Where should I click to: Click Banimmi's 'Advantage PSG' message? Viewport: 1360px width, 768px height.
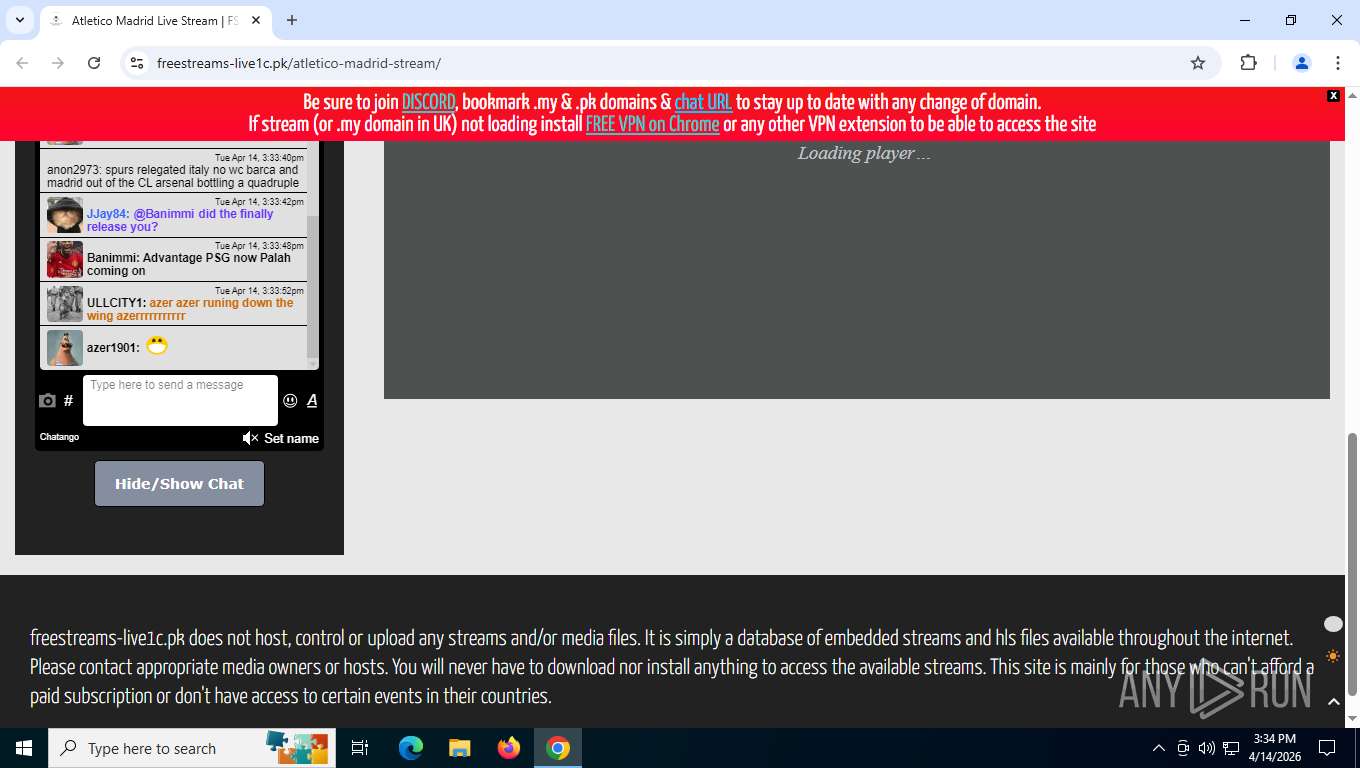pos(189,264)
